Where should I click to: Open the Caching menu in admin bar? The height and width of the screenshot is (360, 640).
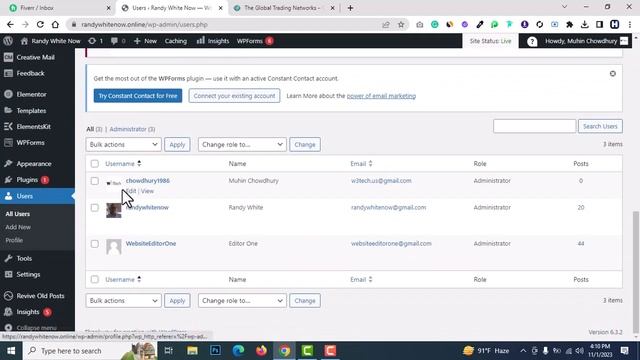(x=176, y=41)
